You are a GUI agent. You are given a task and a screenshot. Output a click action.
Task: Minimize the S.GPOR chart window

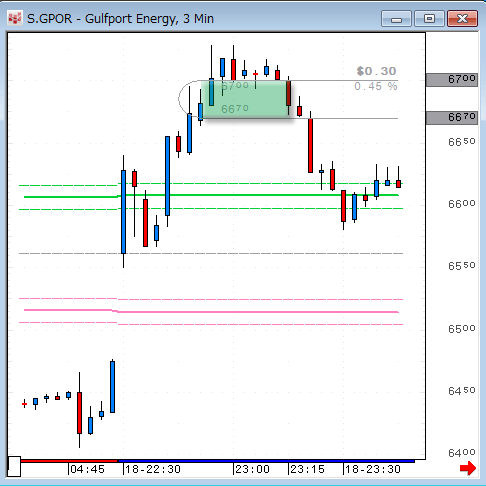[x=396, y=19]
